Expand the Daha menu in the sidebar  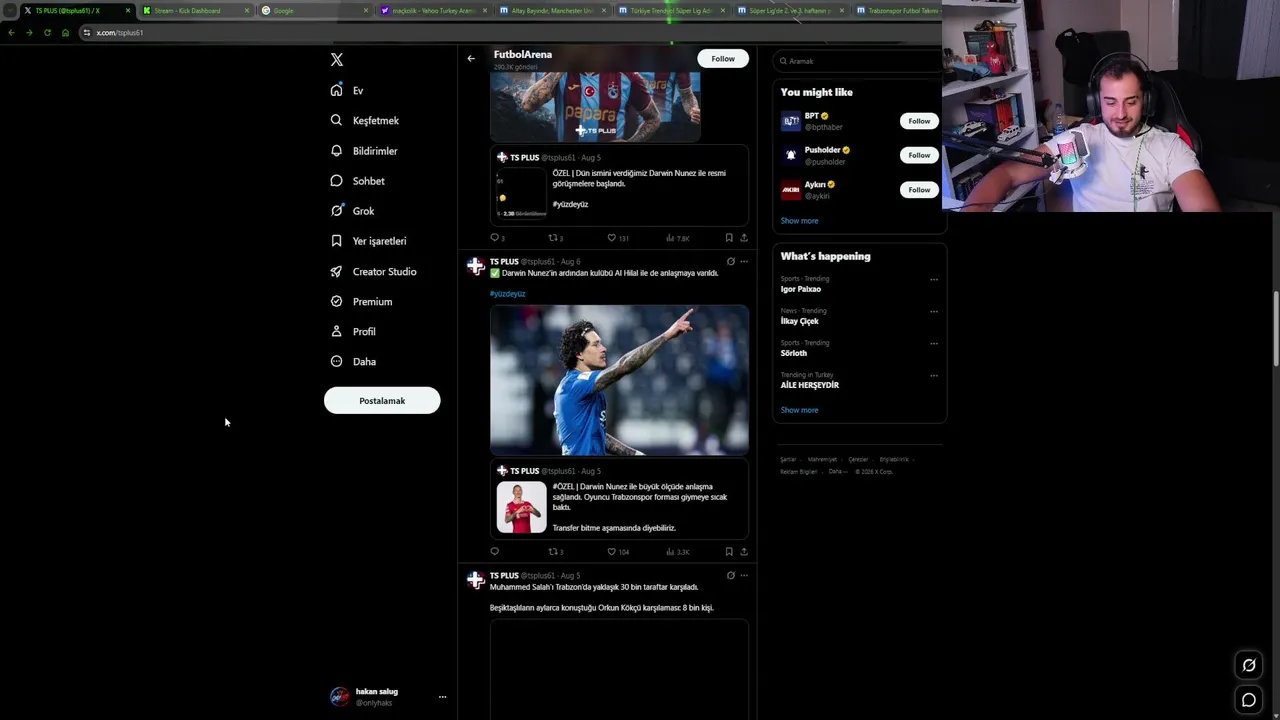(x=353, y=362)
